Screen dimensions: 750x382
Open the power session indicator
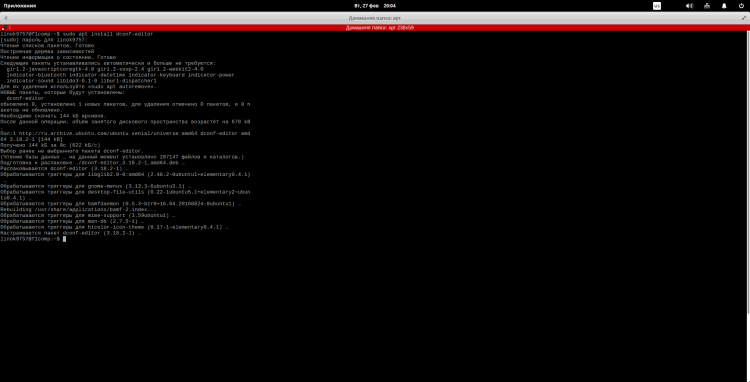pyautogui.click(x=741, y=6)
